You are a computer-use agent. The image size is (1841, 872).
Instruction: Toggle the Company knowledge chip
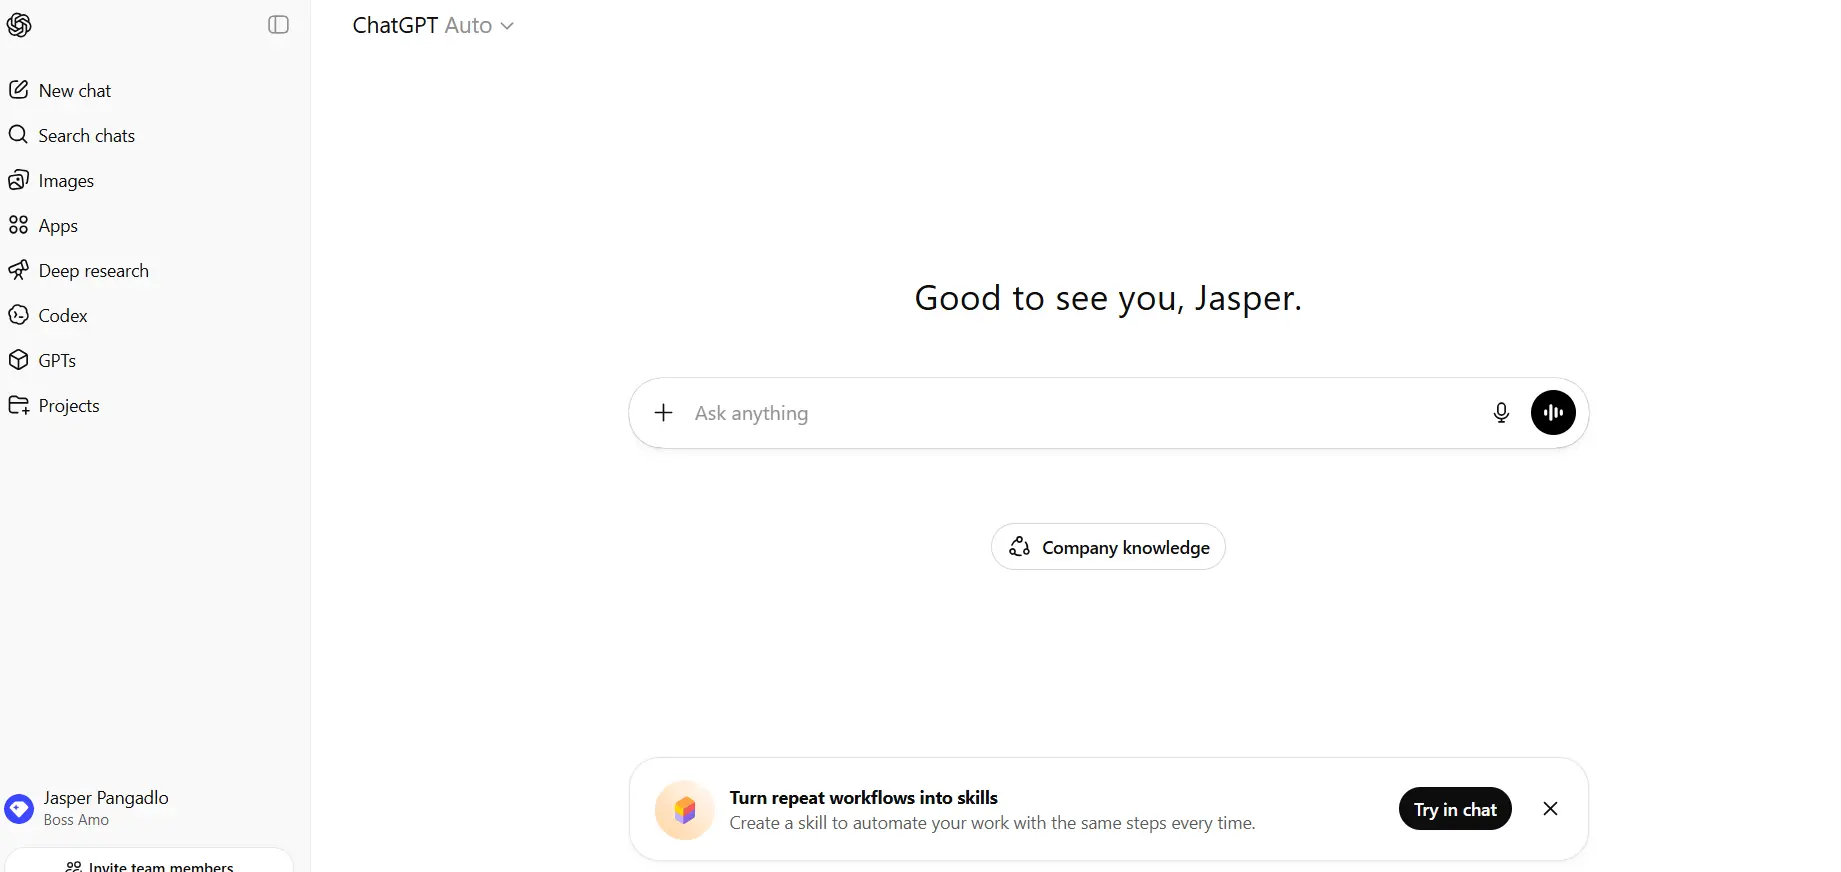pyautogui.click(x=1108, y=547)
